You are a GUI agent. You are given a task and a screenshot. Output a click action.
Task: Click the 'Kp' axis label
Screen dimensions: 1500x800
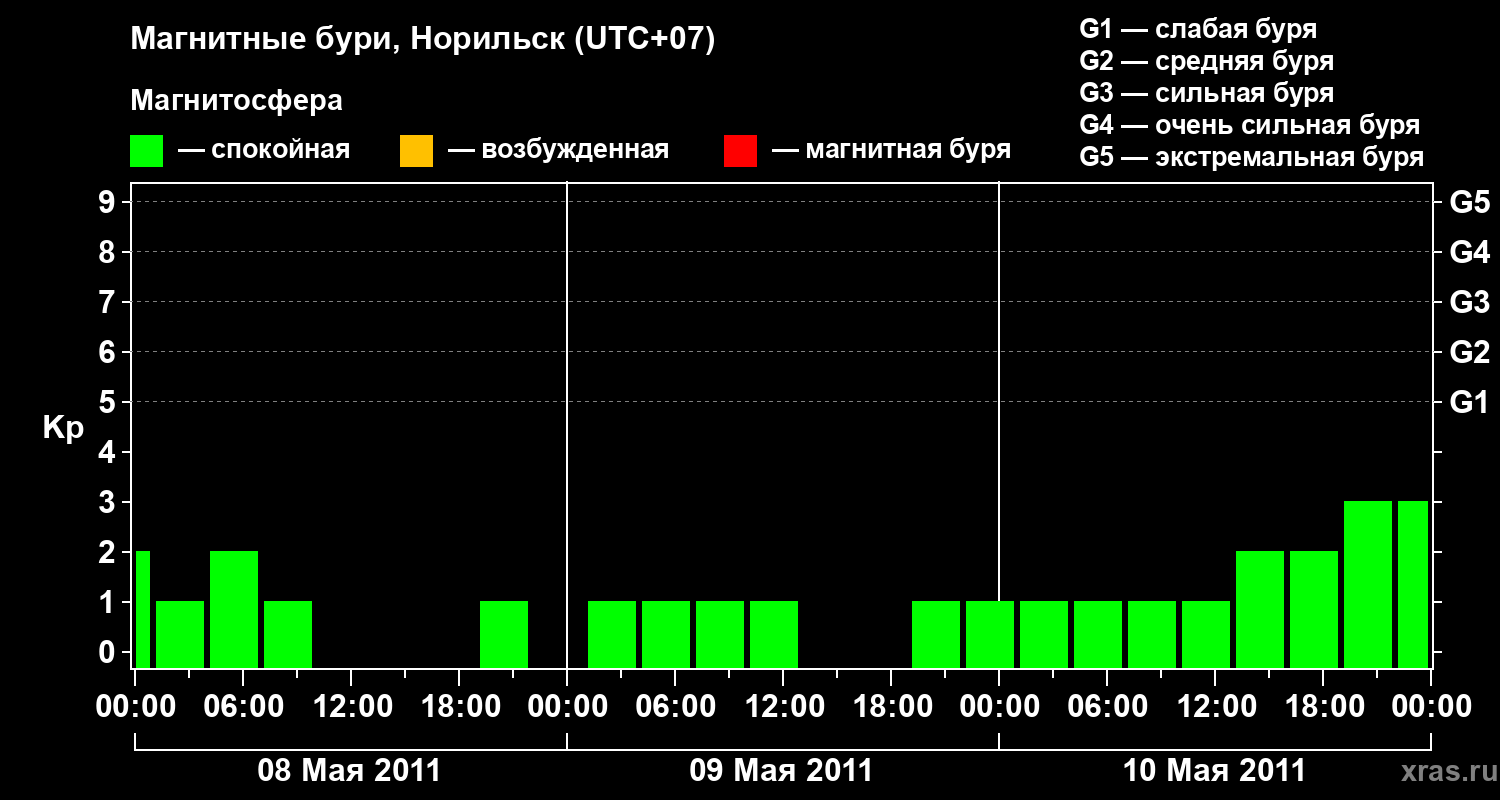click(x=63, y=428)
